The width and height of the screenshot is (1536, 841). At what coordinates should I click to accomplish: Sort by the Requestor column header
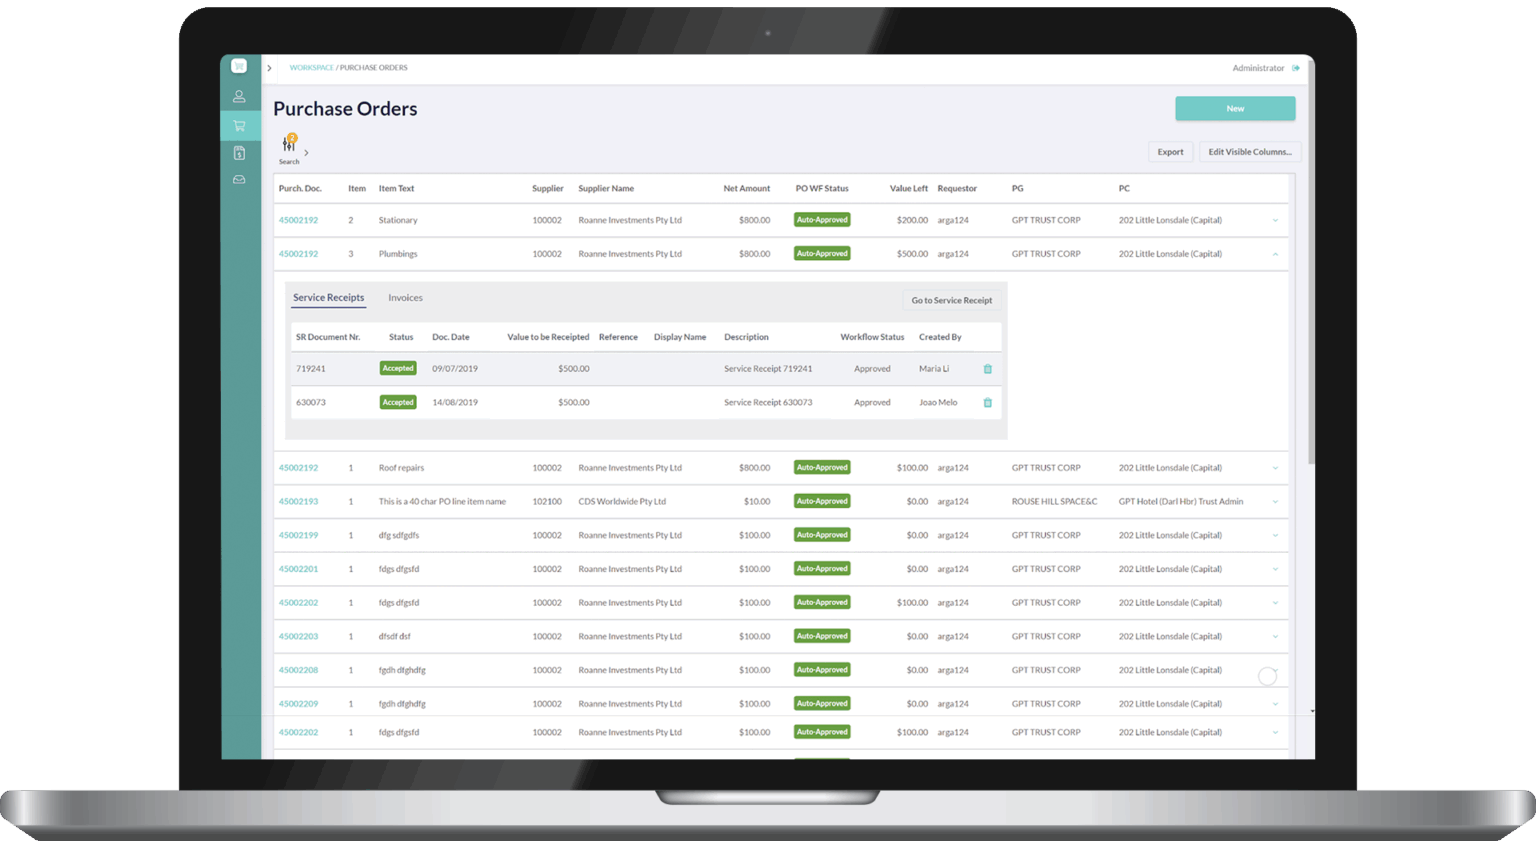click(x=957, y=188)
